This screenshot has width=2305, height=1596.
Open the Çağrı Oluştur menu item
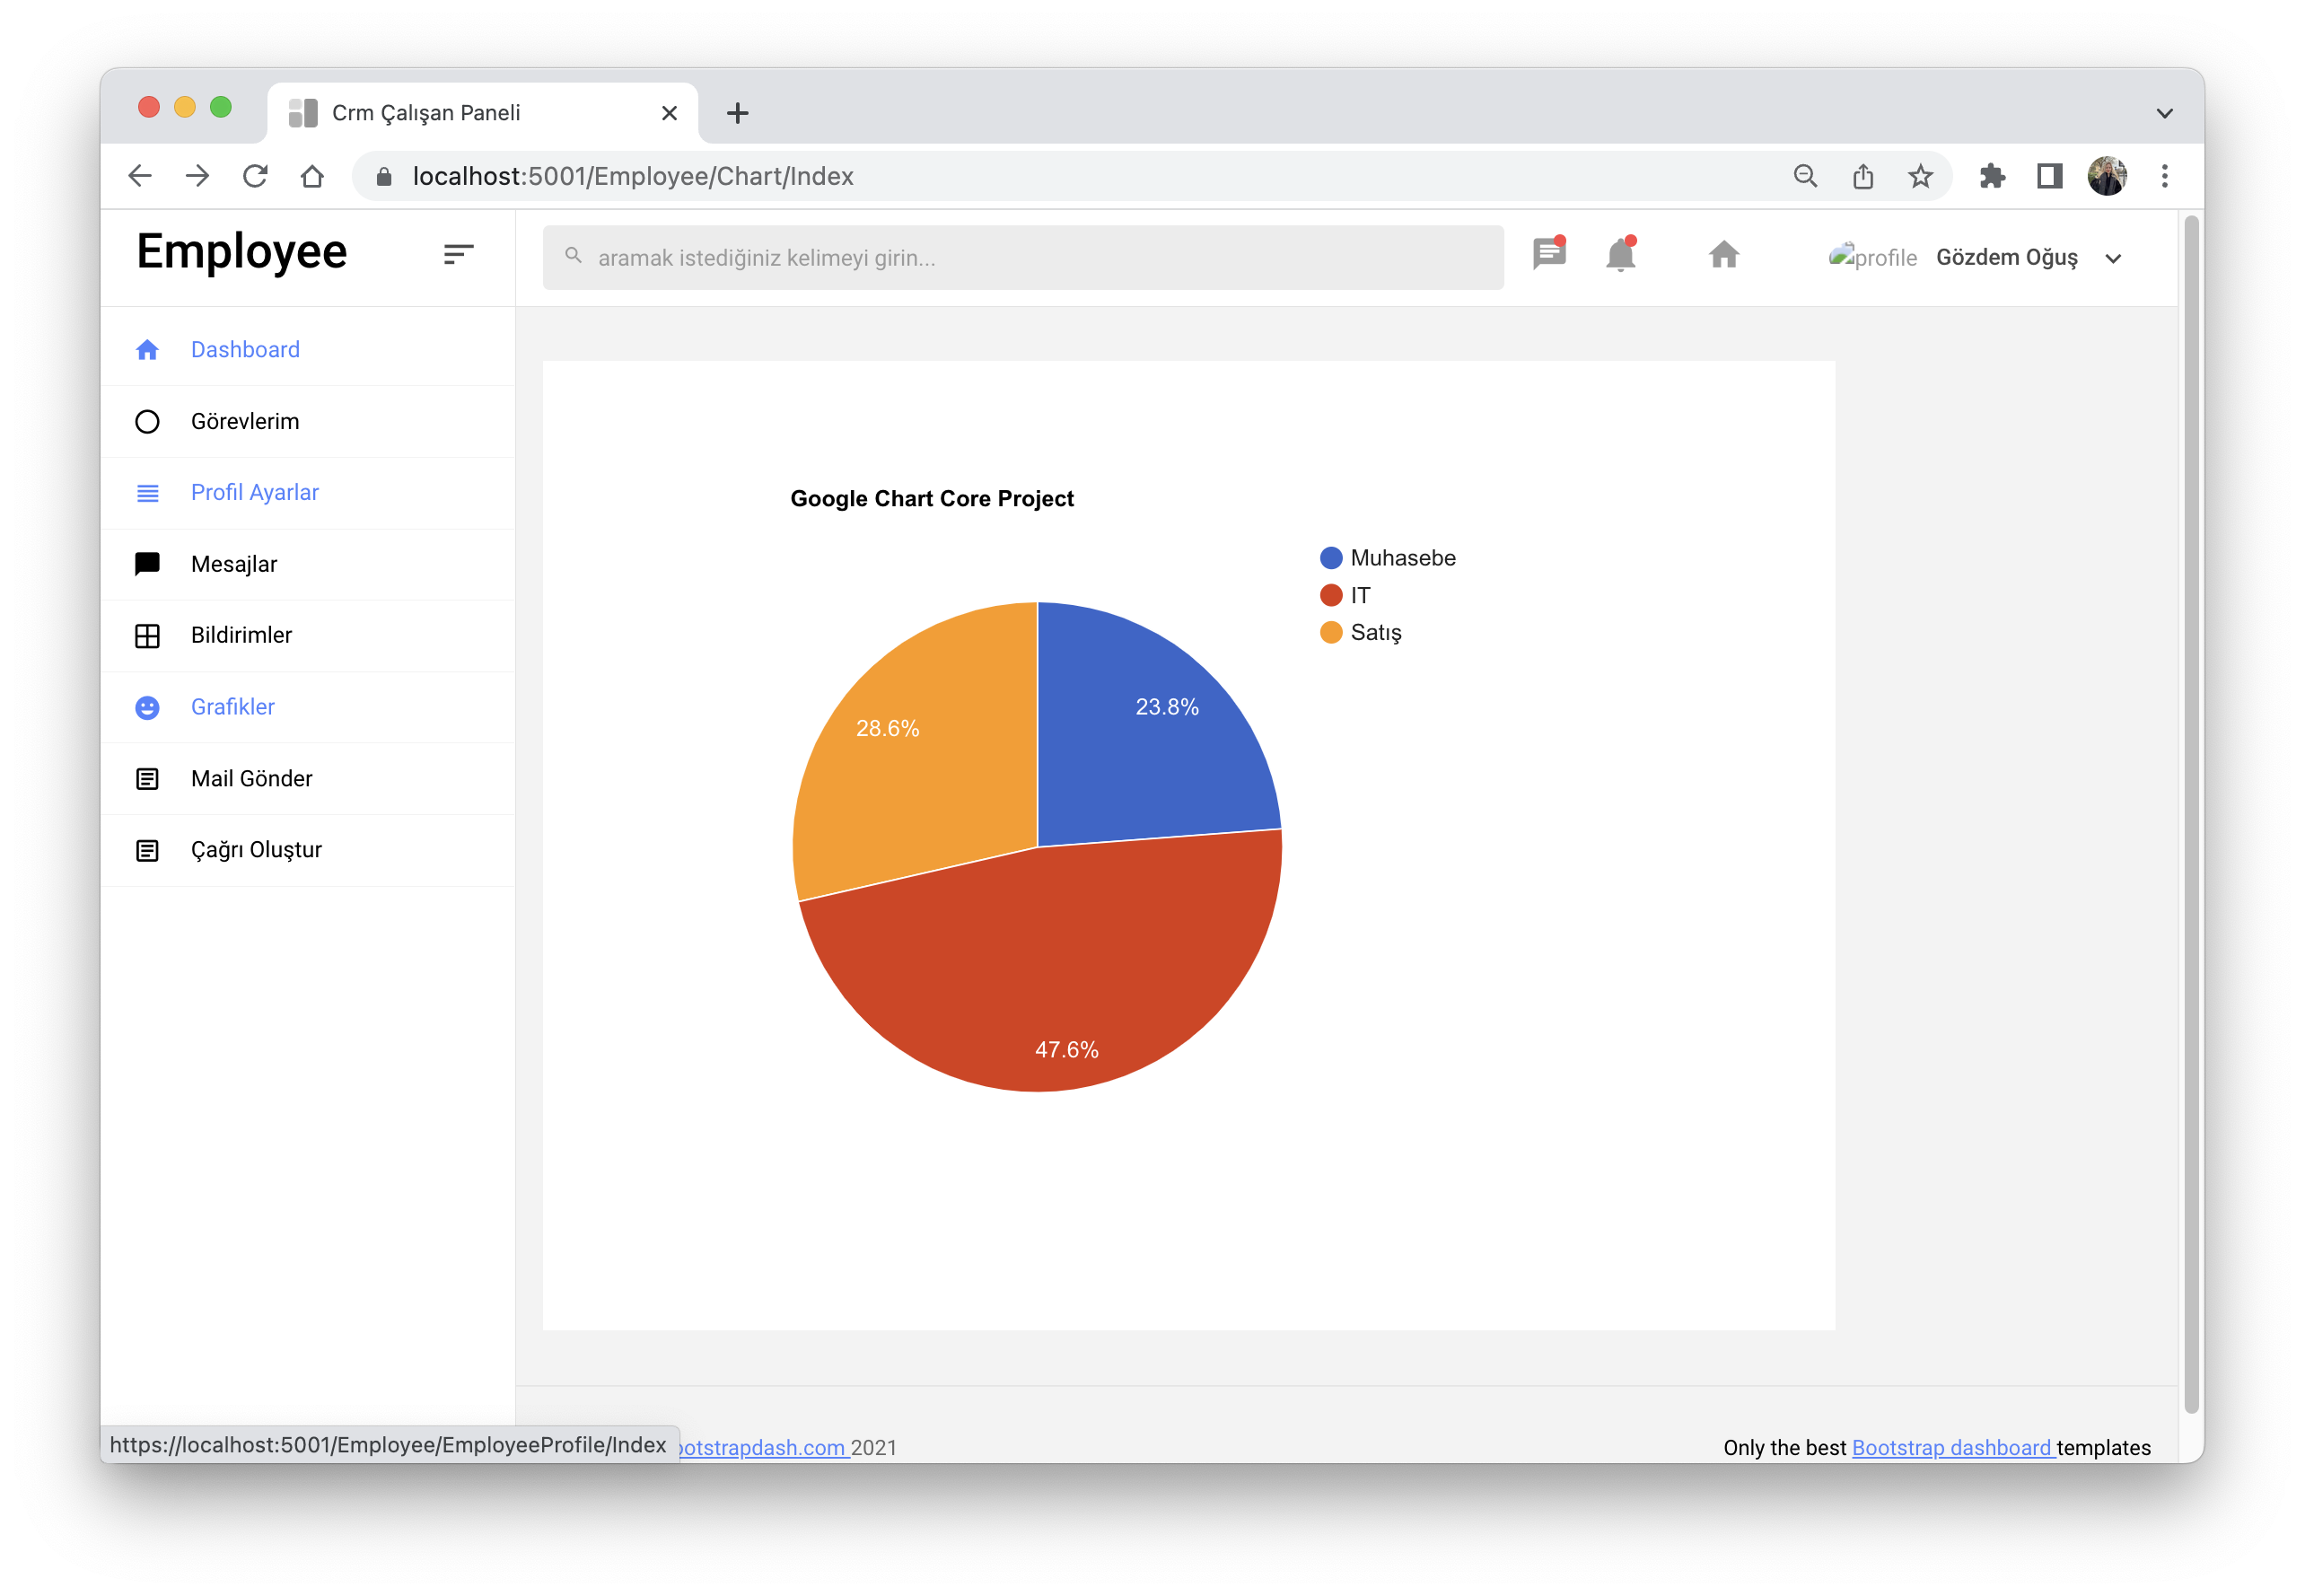coord(308,851)
